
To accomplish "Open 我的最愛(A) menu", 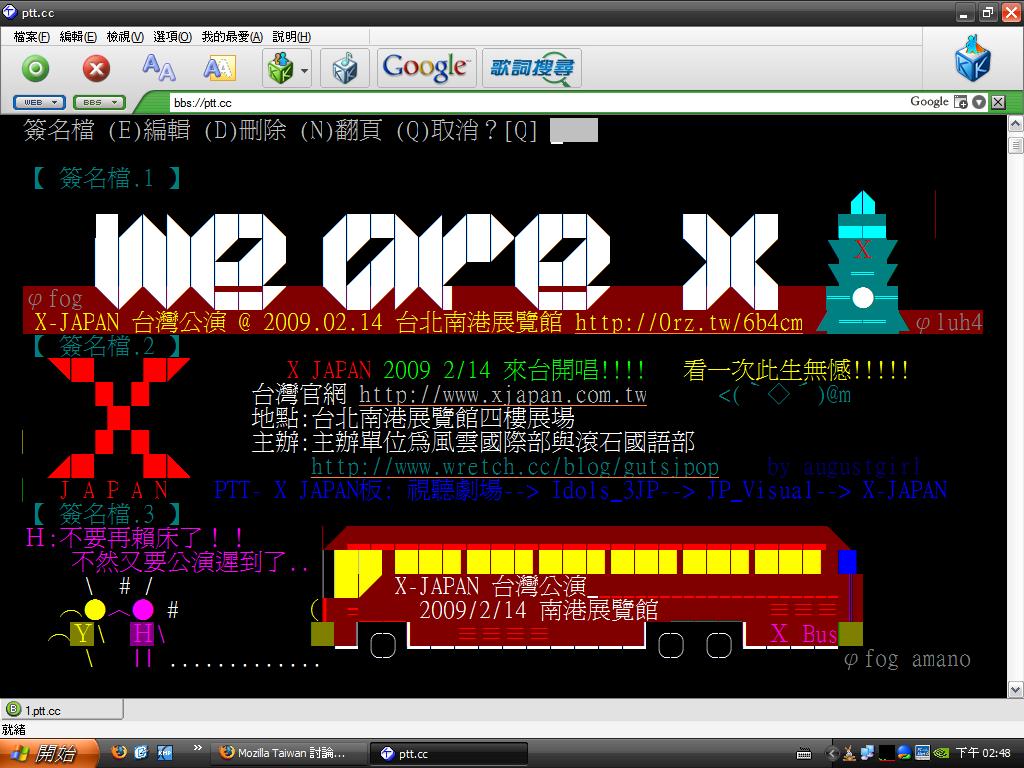I will 232,37.
